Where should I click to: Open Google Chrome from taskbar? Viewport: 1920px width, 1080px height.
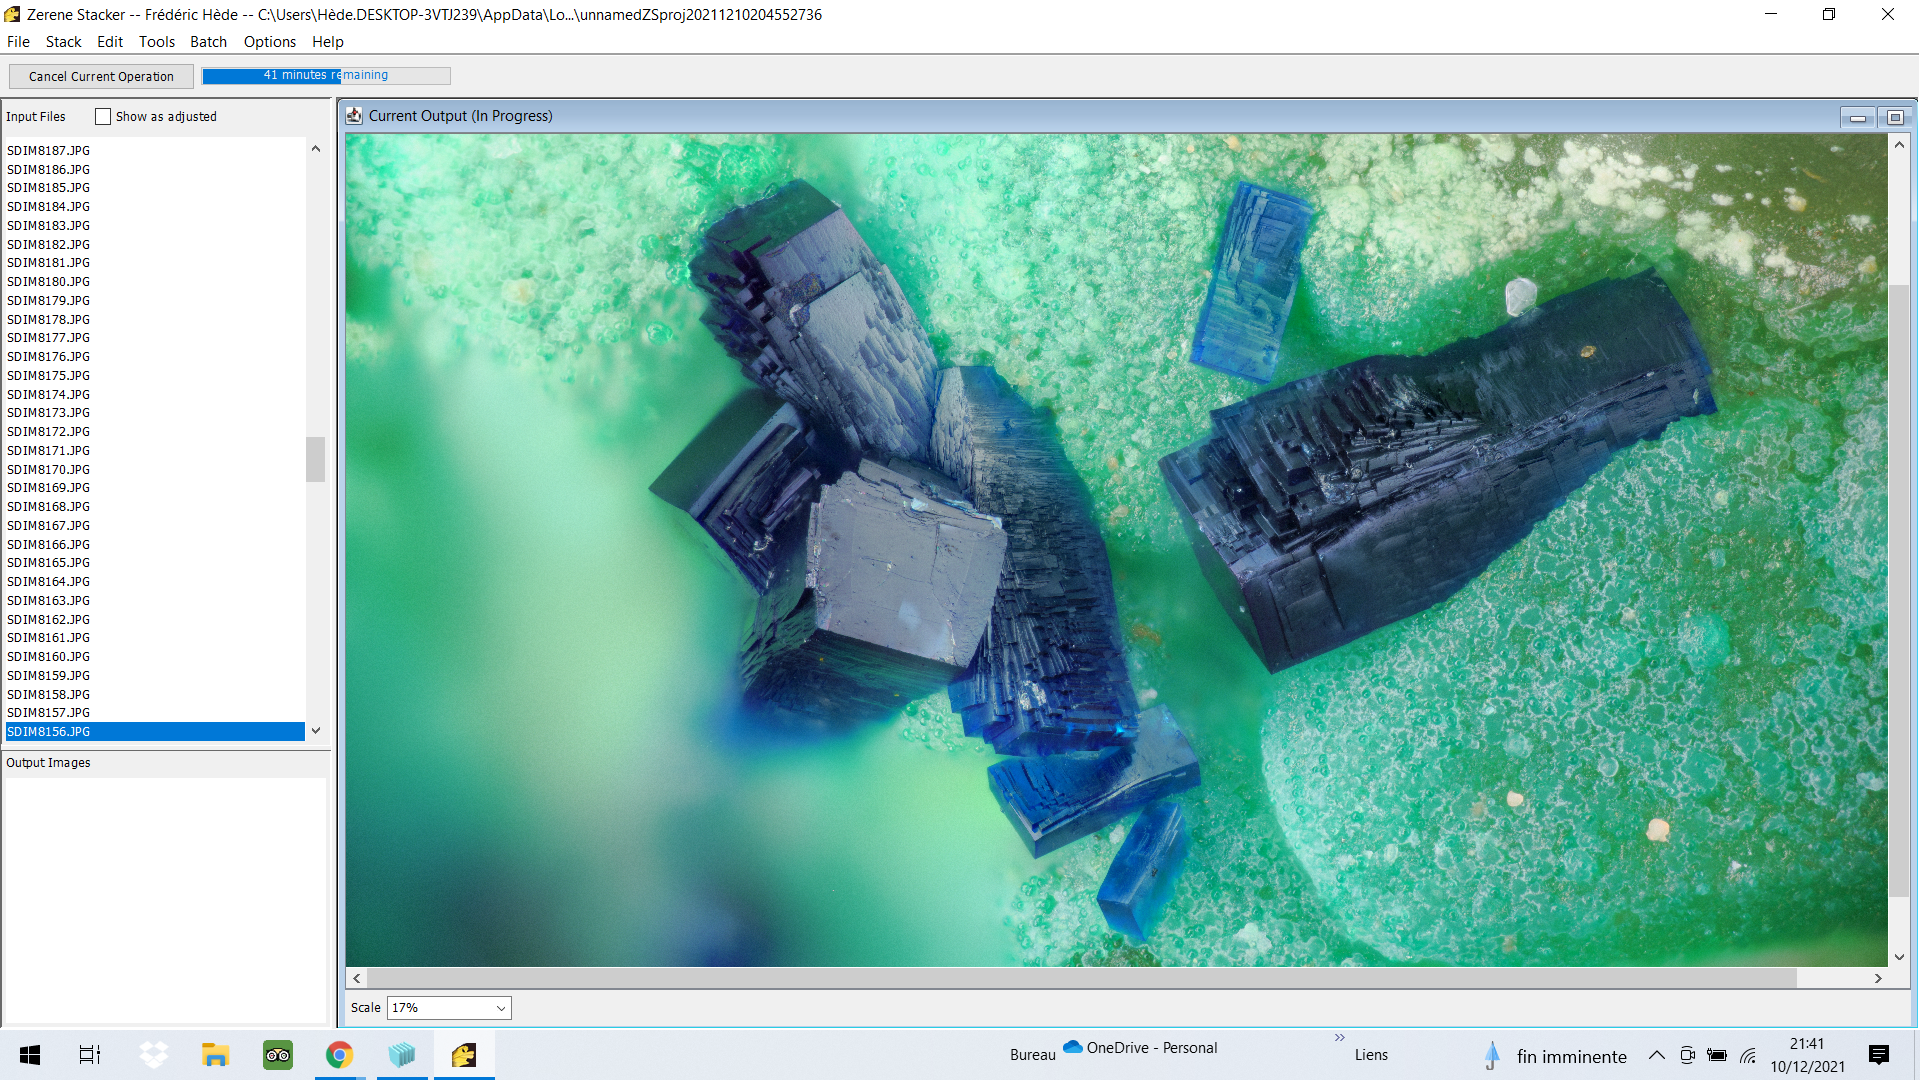[340, 1055]
